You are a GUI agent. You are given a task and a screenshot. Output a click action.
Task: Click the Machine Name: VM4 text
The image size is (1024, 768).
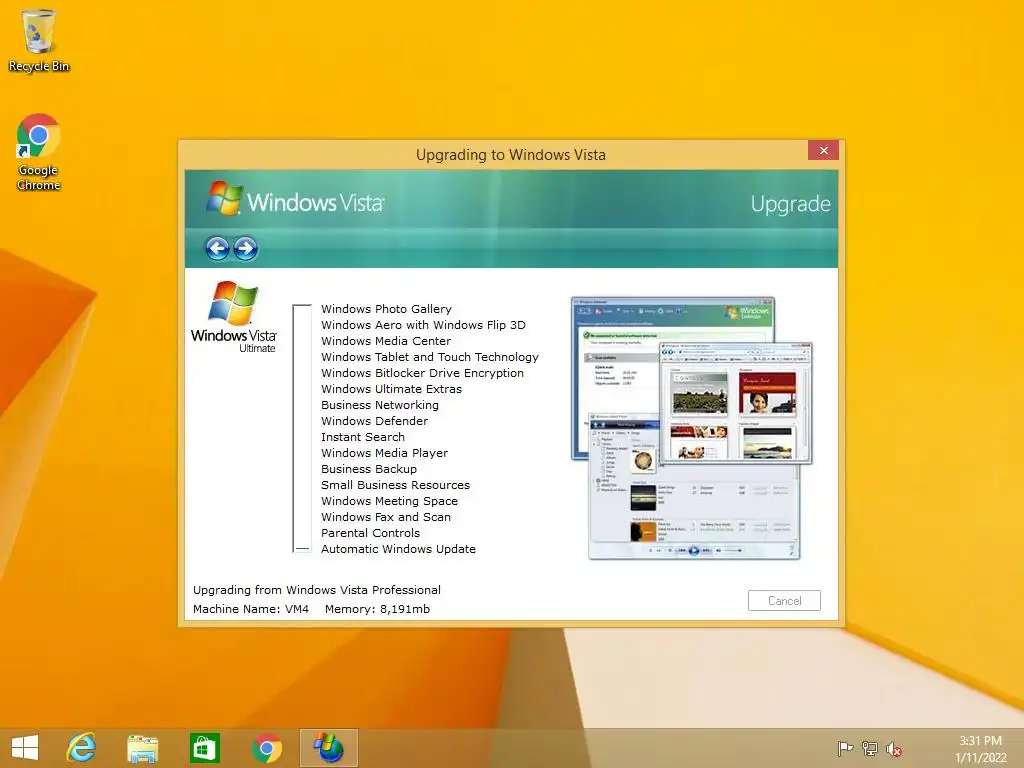coord(251,609)
